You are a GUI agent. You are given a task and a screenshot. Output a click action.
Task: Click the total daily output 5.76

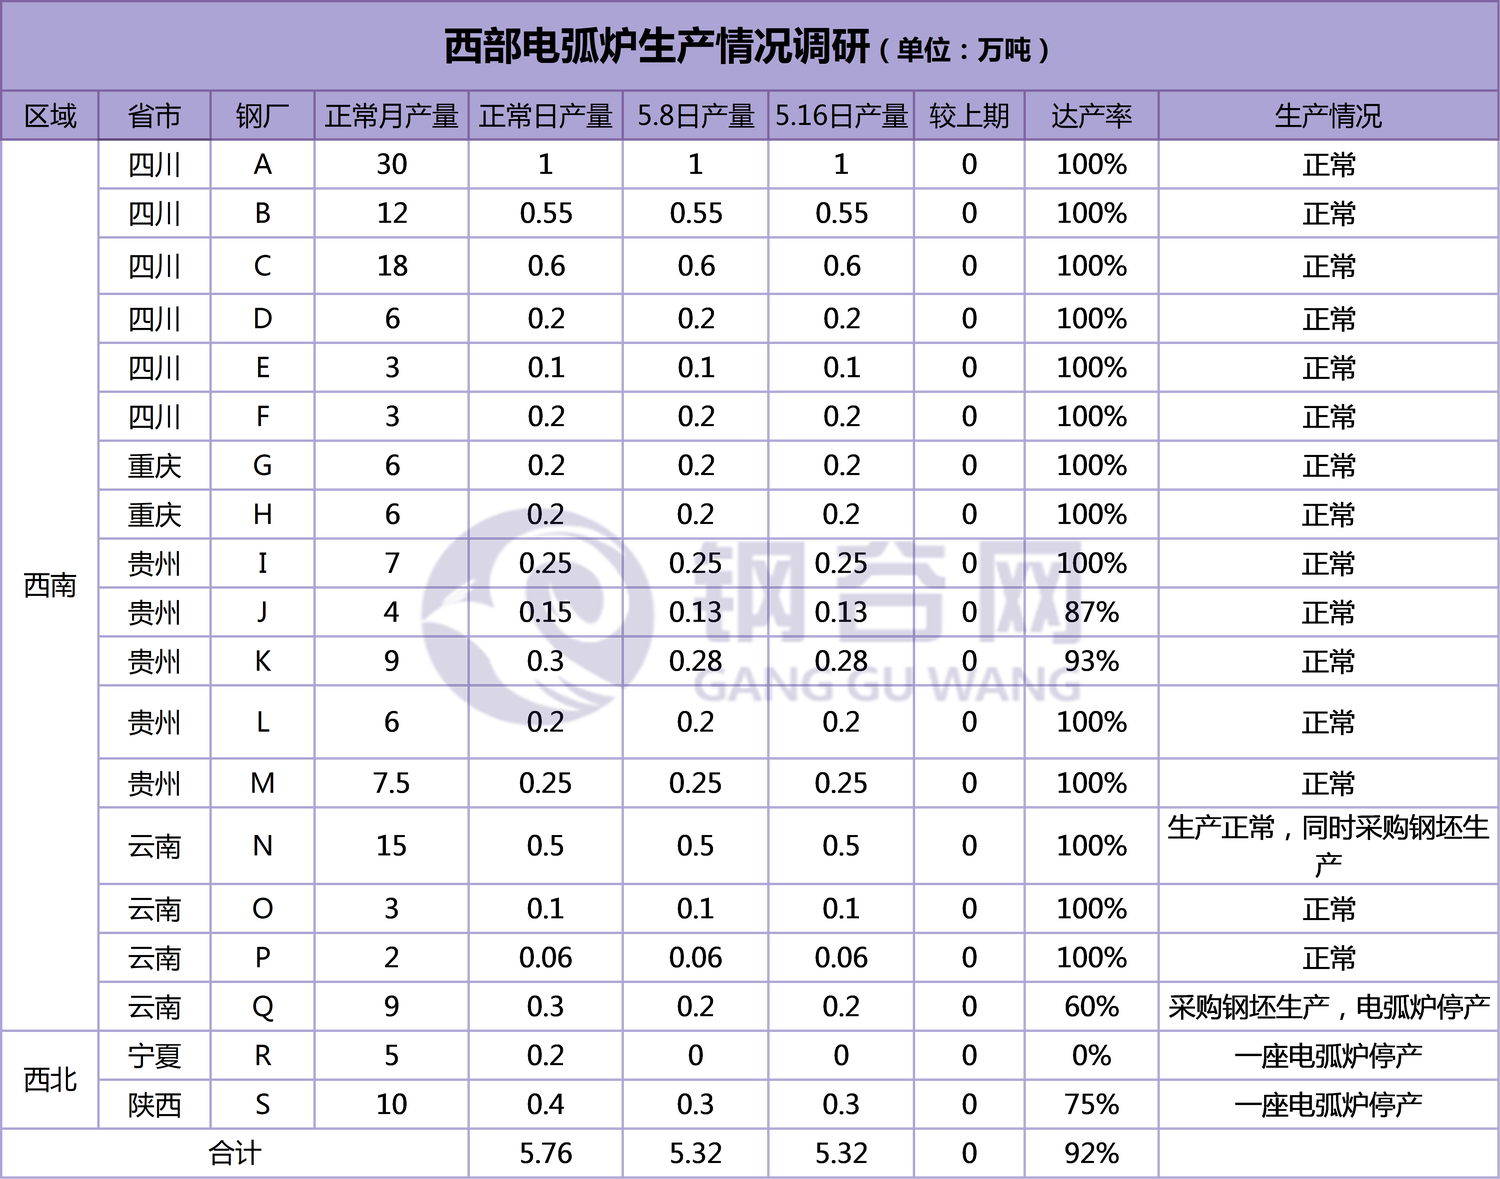pos(546,1153)
